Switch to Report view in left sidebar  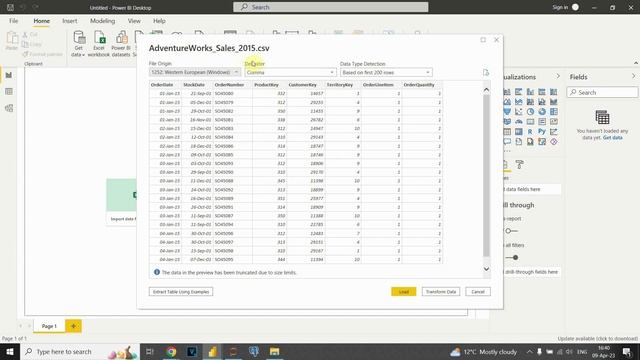9,75
